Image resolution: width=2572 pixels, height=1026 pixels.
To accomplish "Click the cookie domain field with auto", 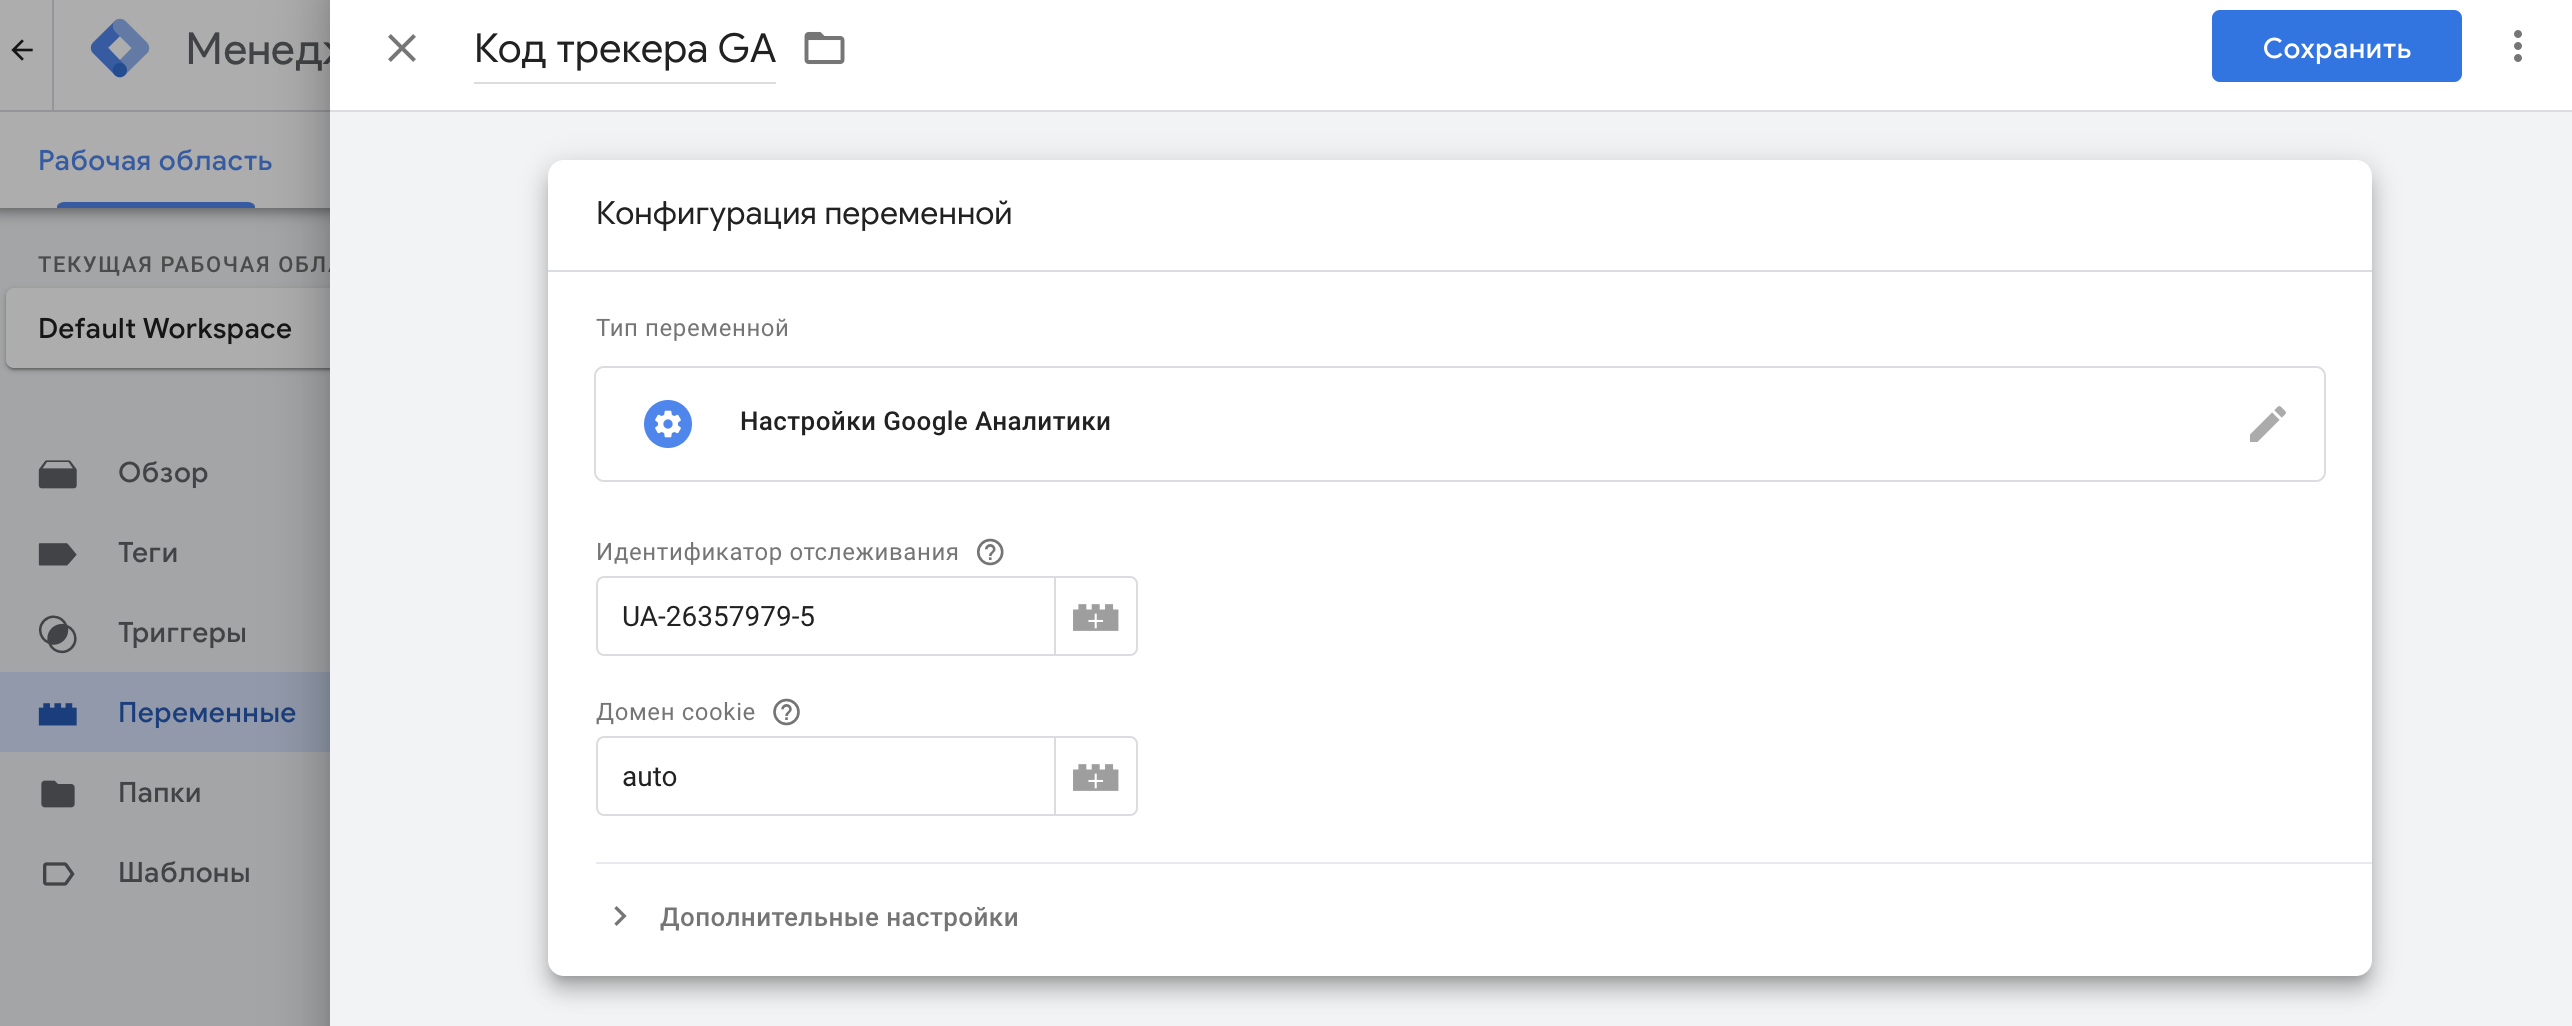I will tap(825, 776).
